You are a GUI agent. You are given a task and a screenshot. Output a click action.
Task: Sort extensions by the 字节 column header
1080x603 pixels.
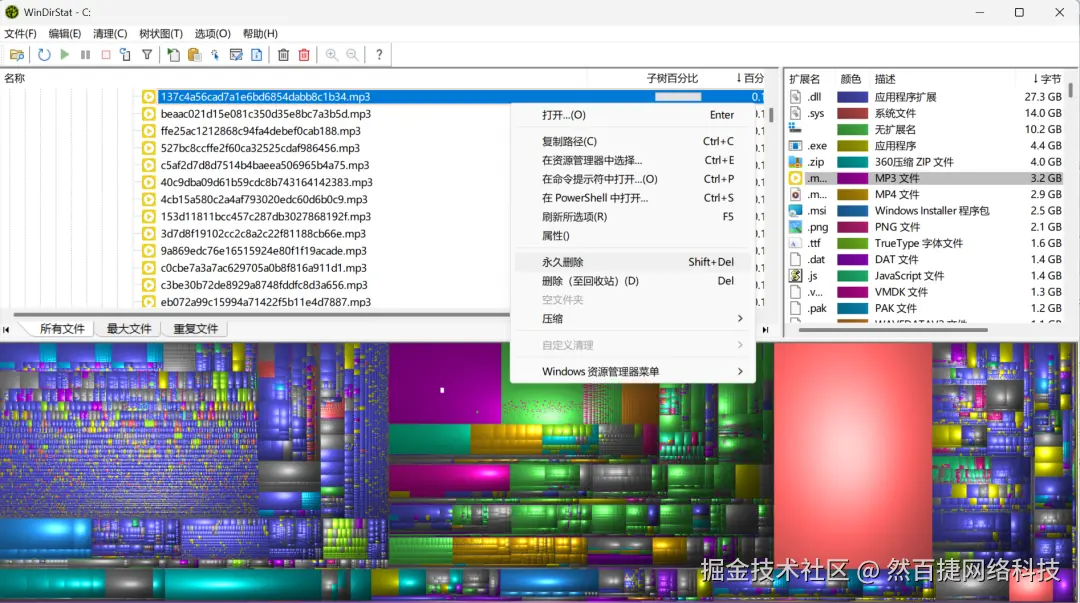[1047, 79]
